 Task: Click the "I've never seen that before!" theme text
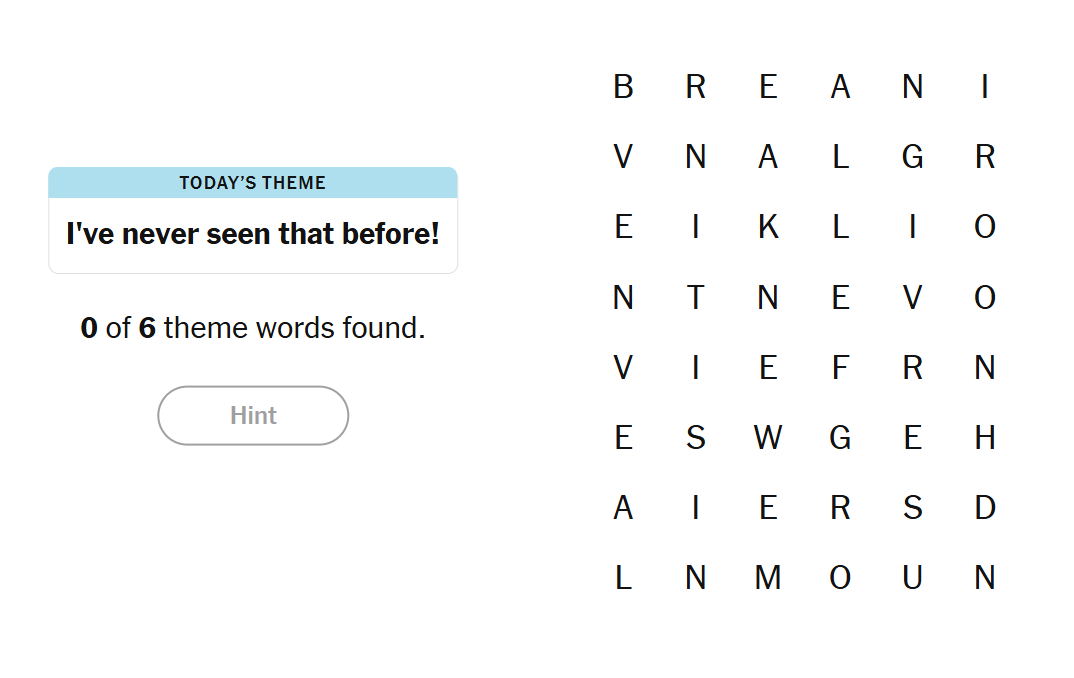click(253, 235)
